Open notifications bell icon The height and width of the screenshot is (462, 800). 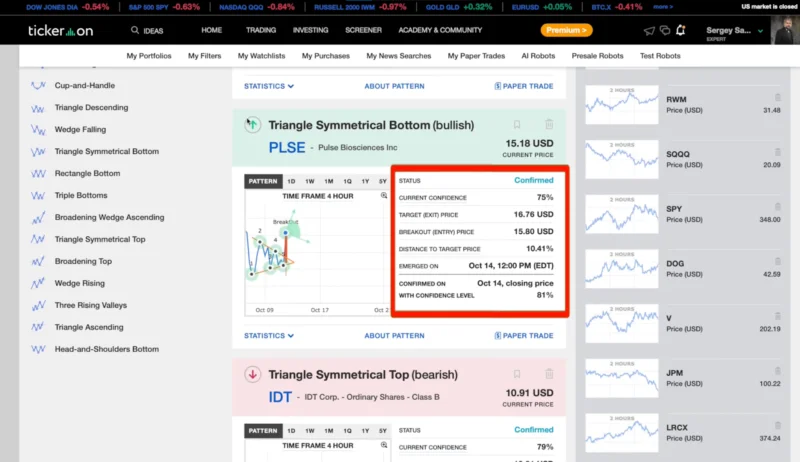pos(681,30)
